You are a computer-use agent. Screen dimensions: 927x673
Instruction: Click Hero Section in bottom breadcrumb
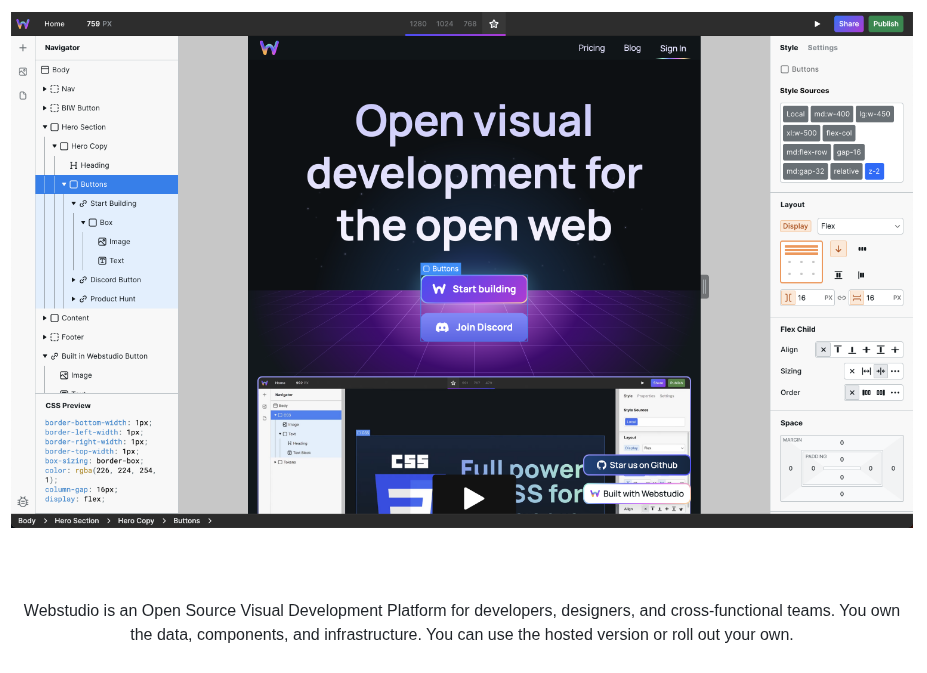[77, 521]
